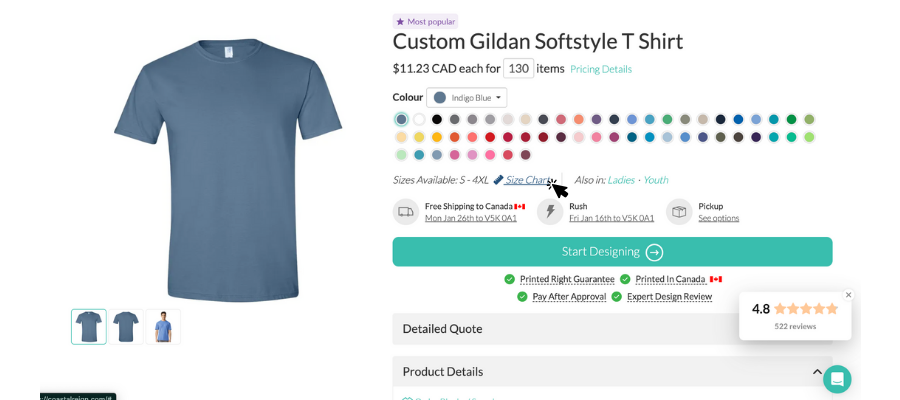Image resolution: width=900 pixels, height=400 pixels.
Task: Collapse the Product Details section
Action: click(817, 372)
